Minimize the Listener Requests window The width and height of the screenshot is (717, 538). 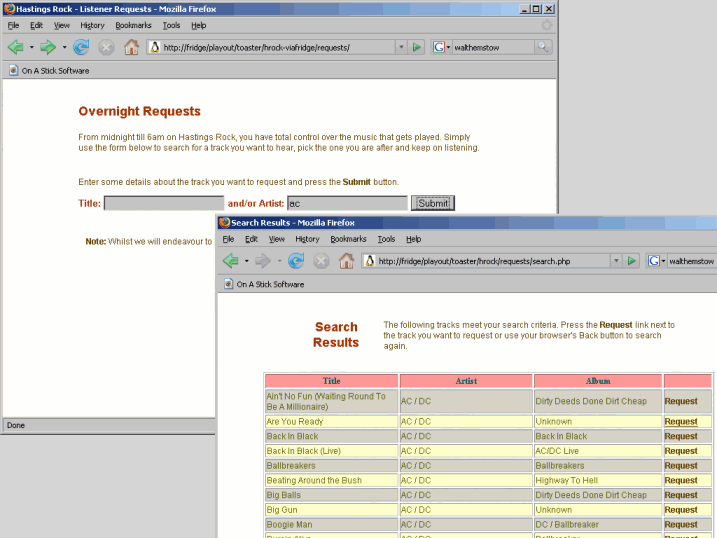coord(524,9)
